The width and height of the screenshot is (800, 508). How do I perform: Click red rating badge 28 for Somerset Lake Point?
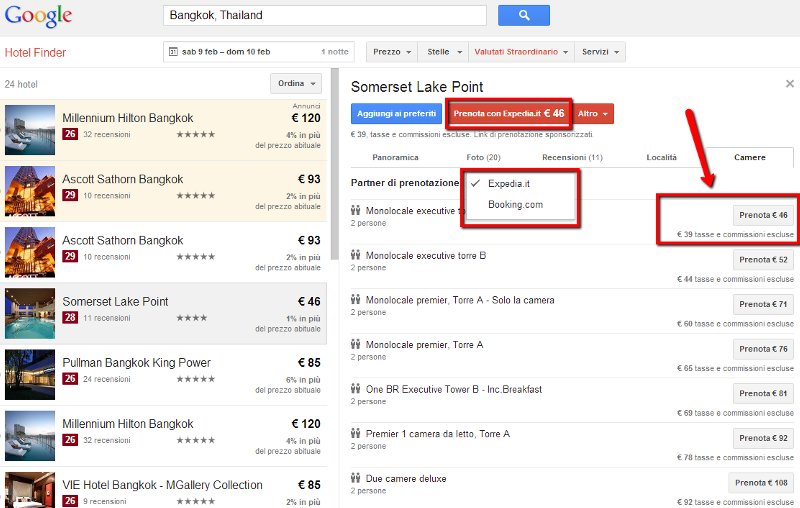[x=70, y=317]
